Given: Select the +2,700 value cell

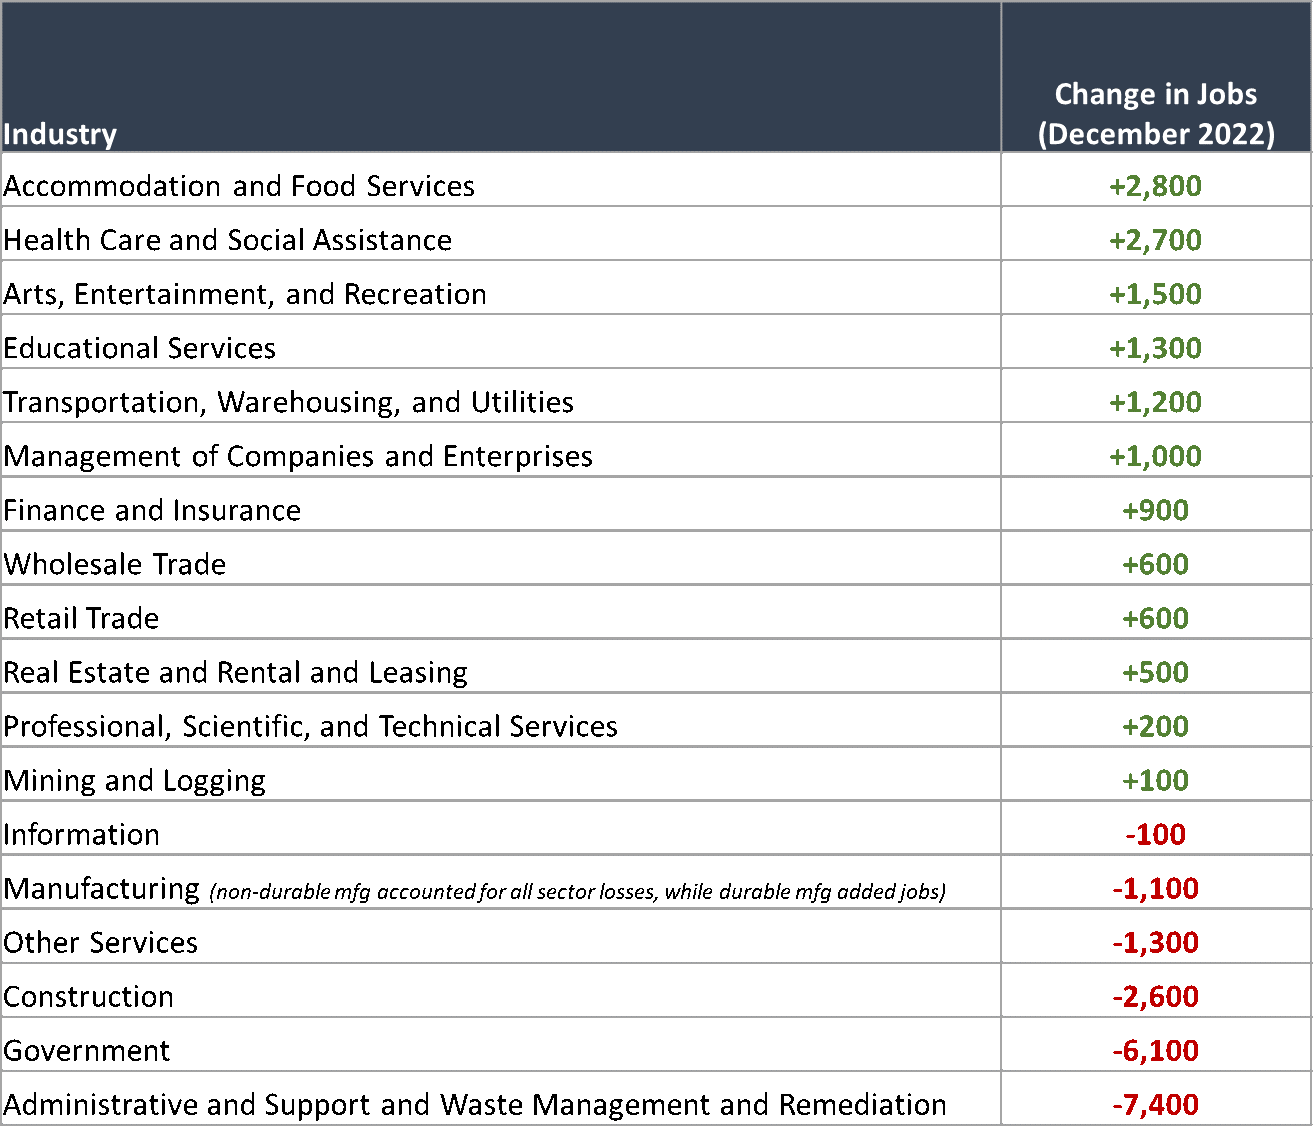Looking at the screenshot, I should coord(1156,240).
